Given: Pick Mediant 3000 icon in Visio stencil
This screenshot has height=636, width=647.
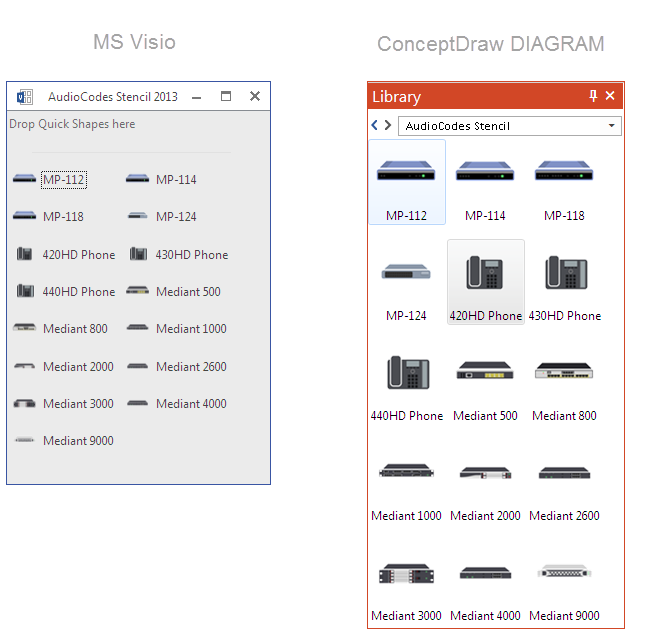Looking at the screenshot, I should tap(24, 403).
